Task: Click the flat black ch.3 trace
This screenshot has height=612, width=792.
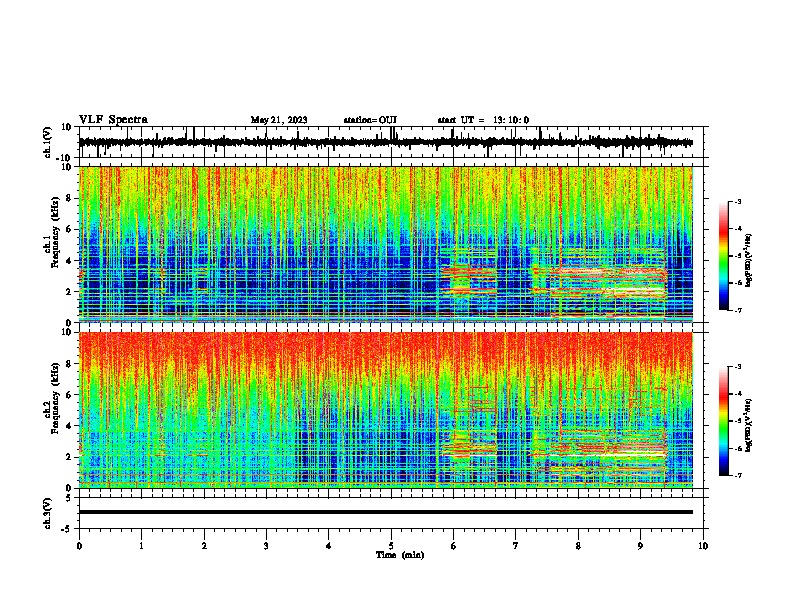Action: pyautogui.click(x=385, y=512)
